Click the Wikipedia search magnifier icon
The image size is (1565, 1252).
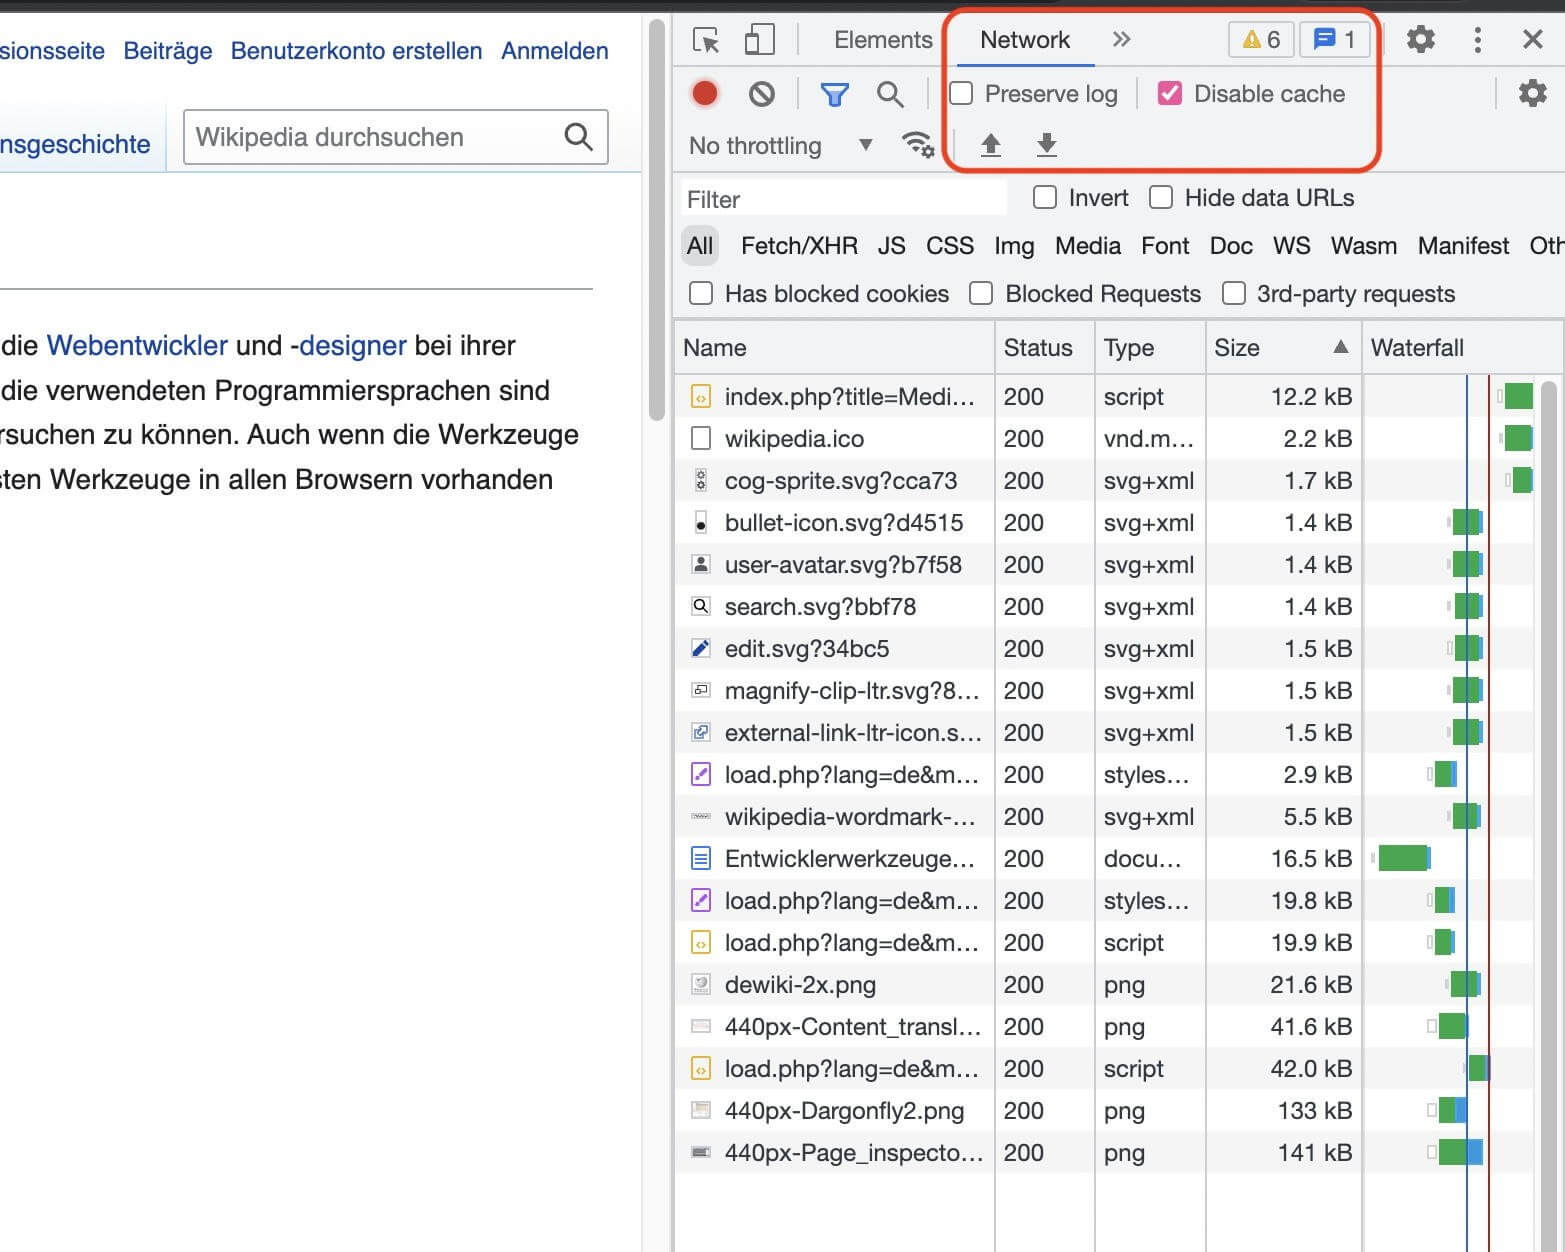coord(578,137)
